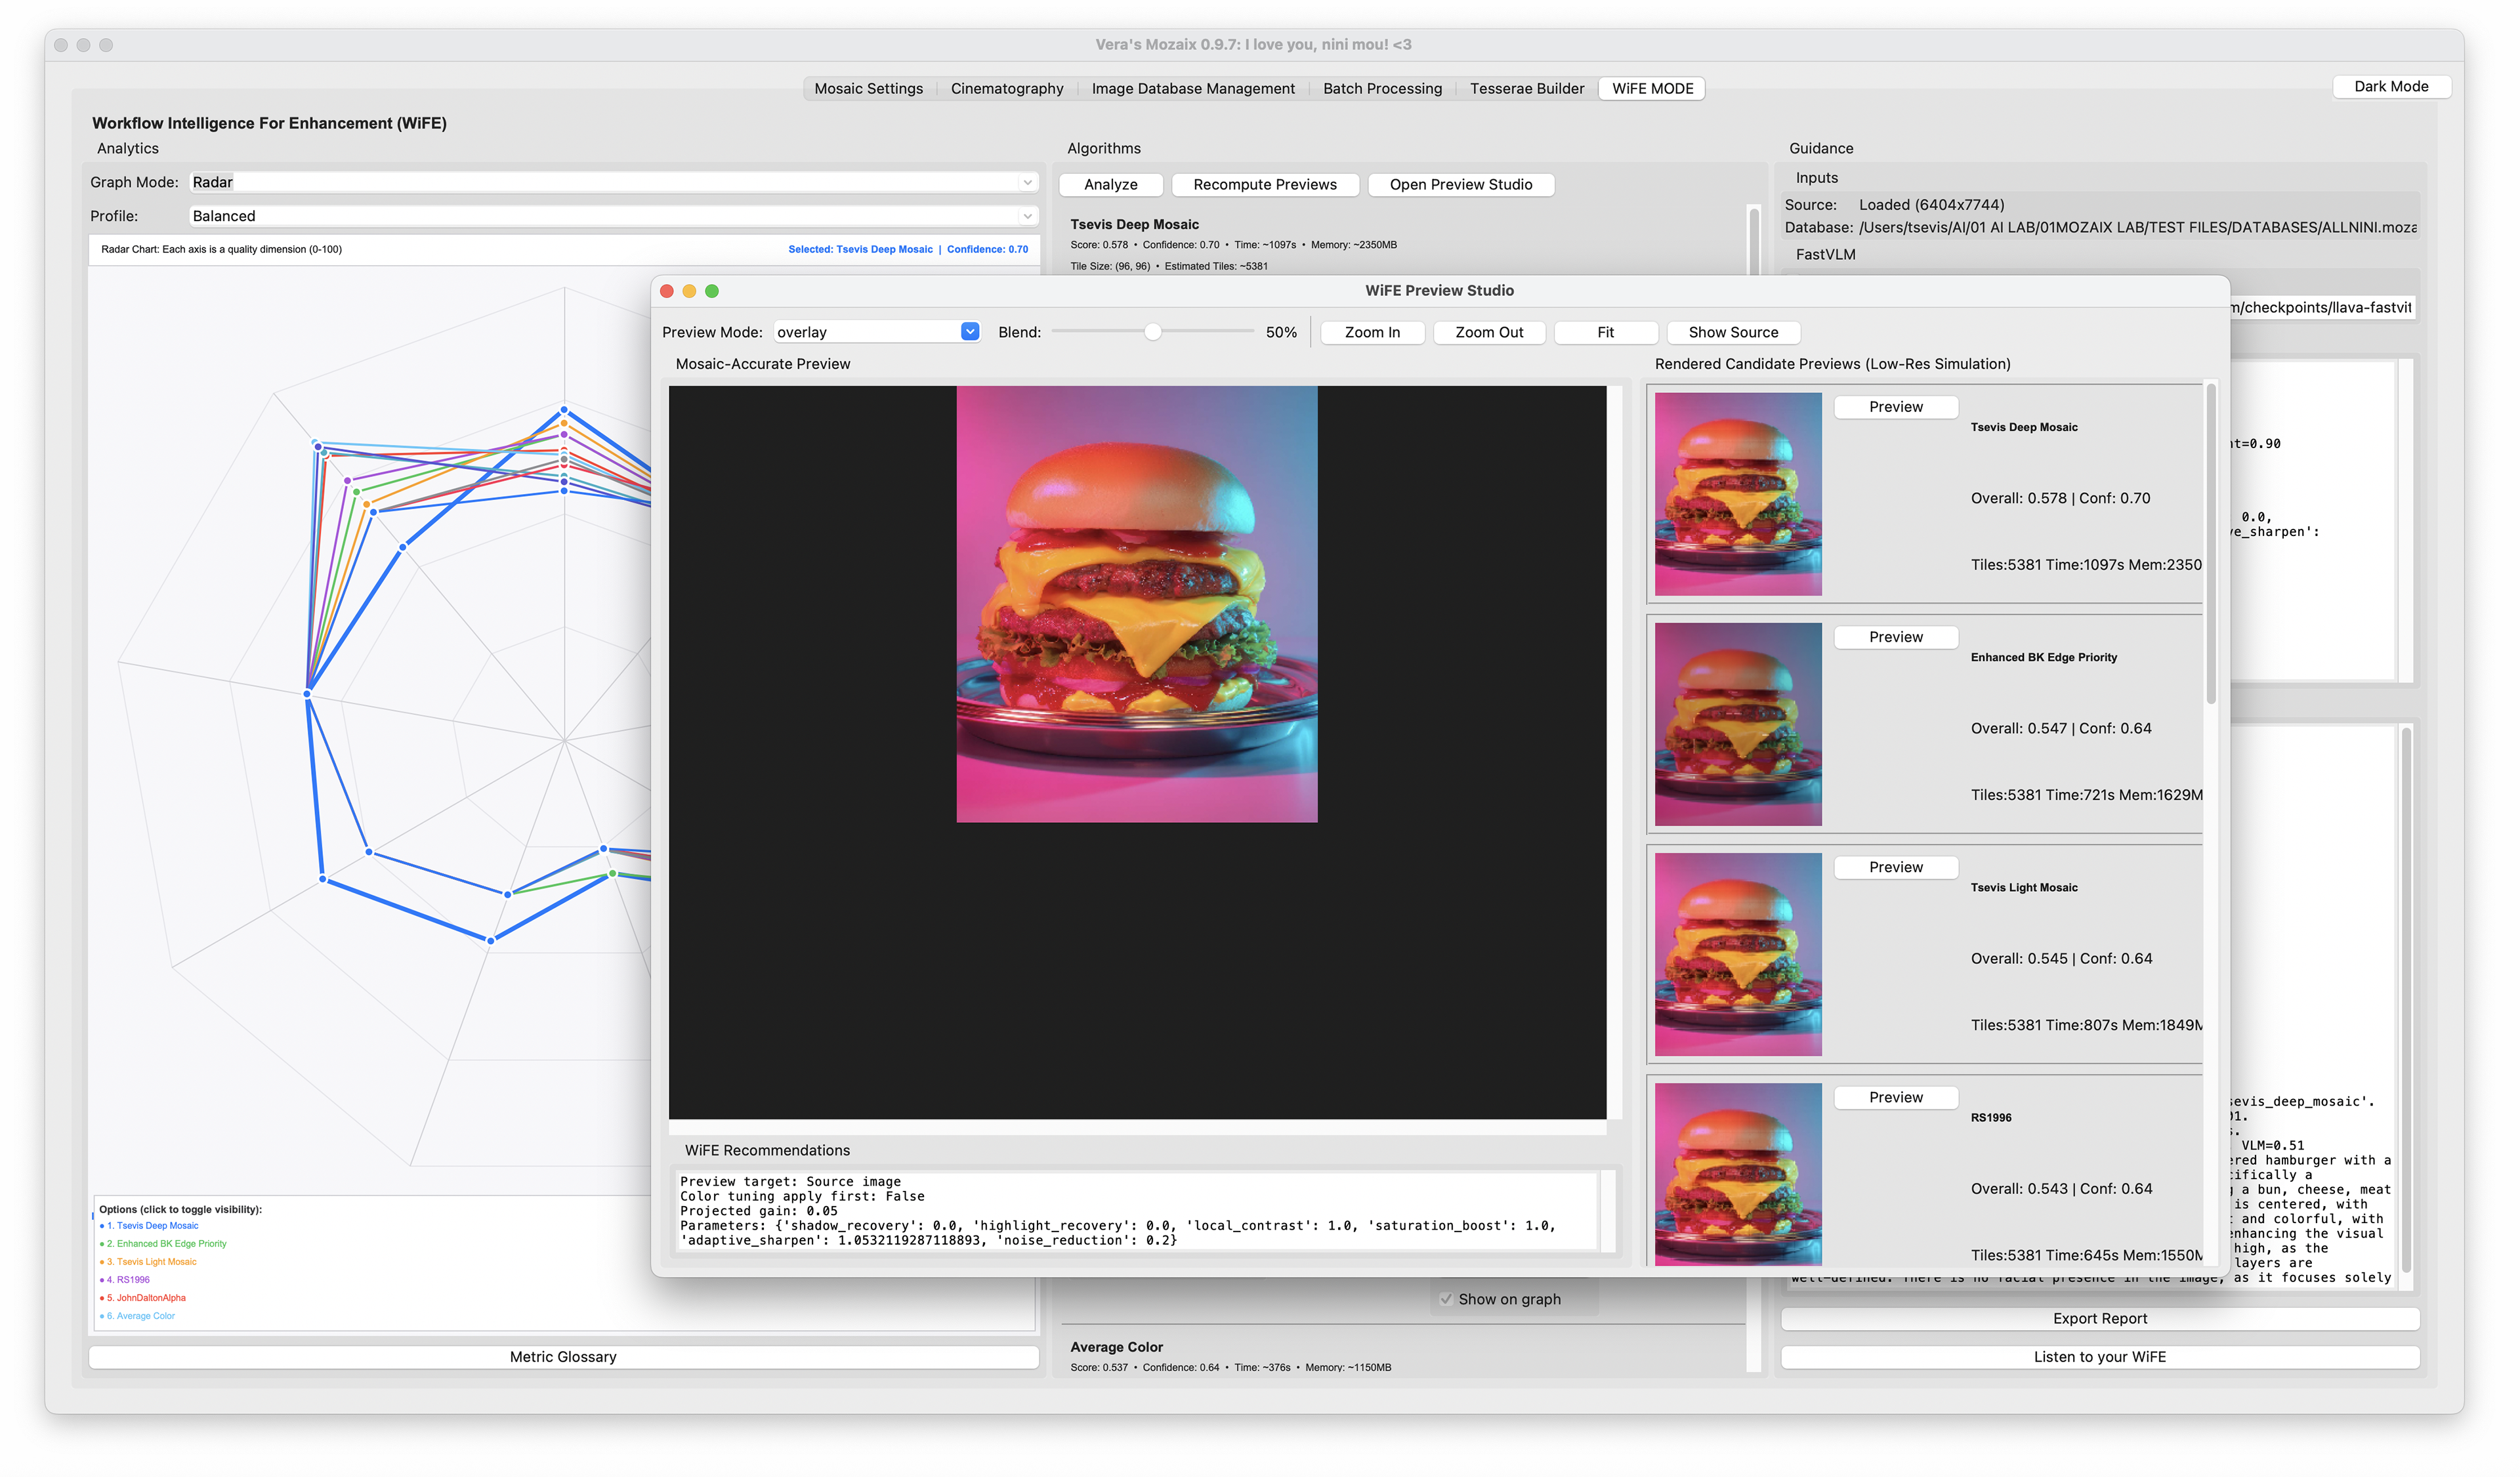The width and height of the screenshot is (2520, 1477).
Task: Open the Metric Glossary
Action: point(563,1357)
